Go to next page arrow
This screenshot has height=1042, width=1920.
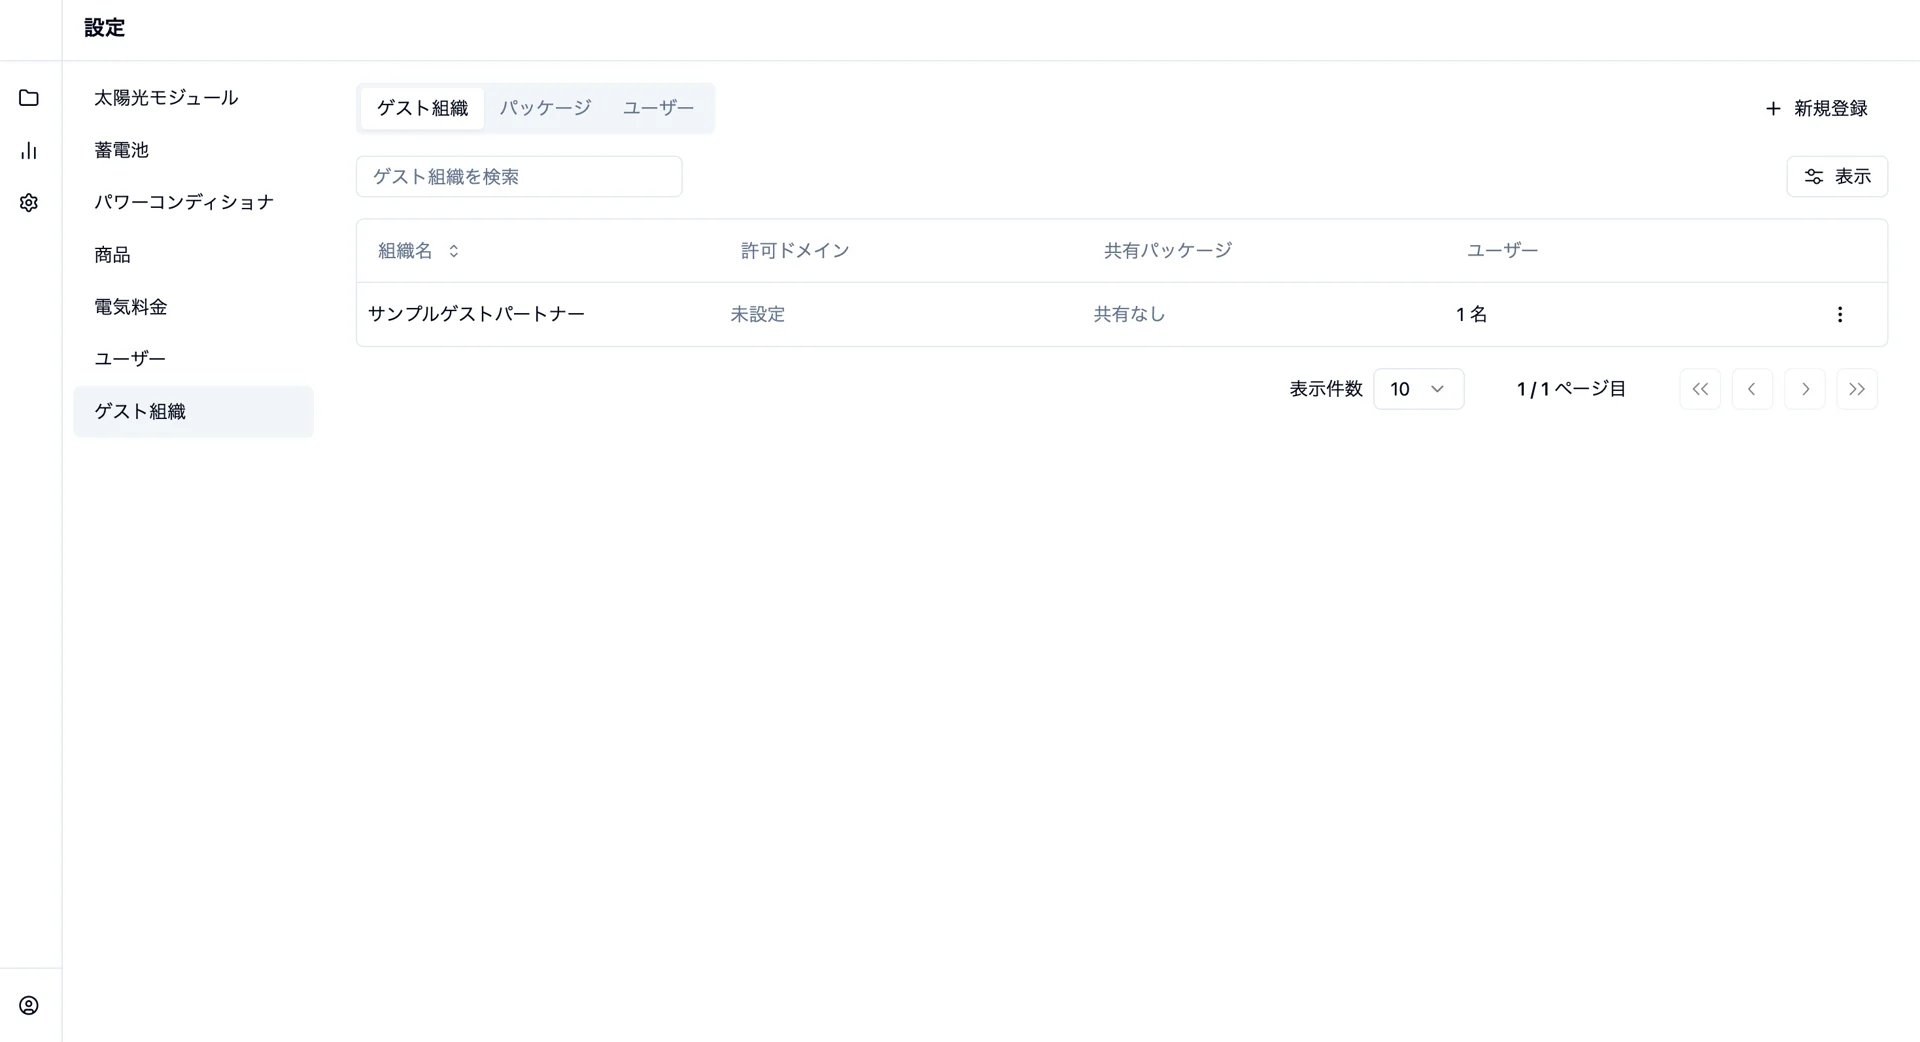pos(1804,389)
